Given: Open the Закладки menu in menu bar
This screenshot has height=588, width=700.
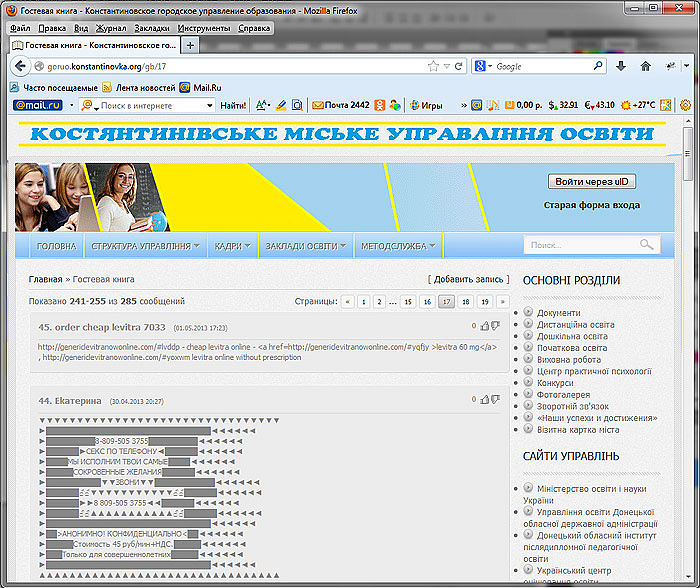Looking at the screenshot, I should 151,28.
